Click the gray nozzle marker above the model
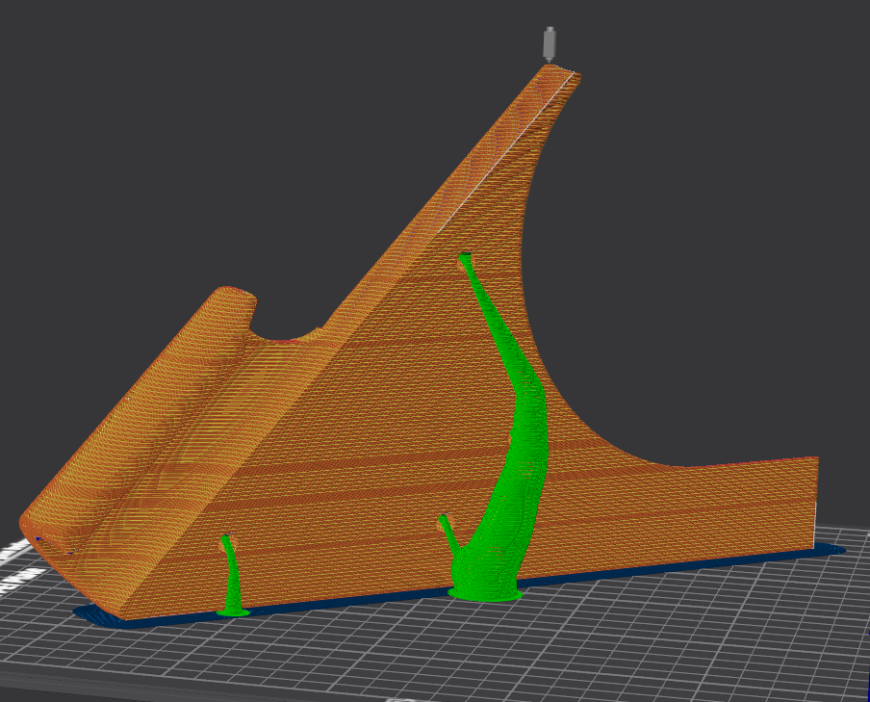This screenshot has width=870, height=702. tap(549, 44)
